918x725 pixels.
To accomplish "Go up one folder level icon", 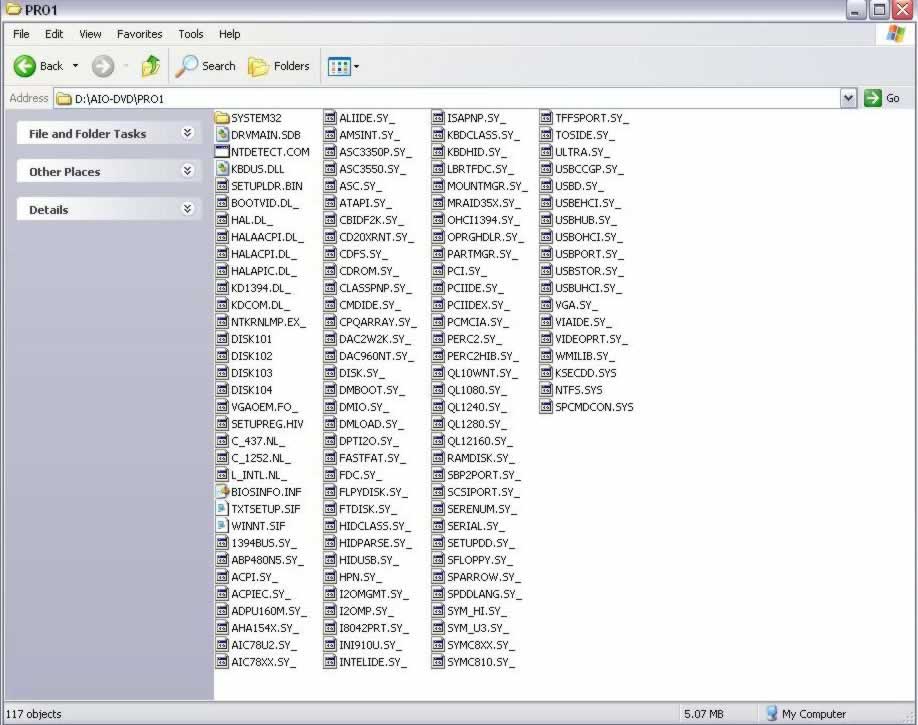I will 150,66.
